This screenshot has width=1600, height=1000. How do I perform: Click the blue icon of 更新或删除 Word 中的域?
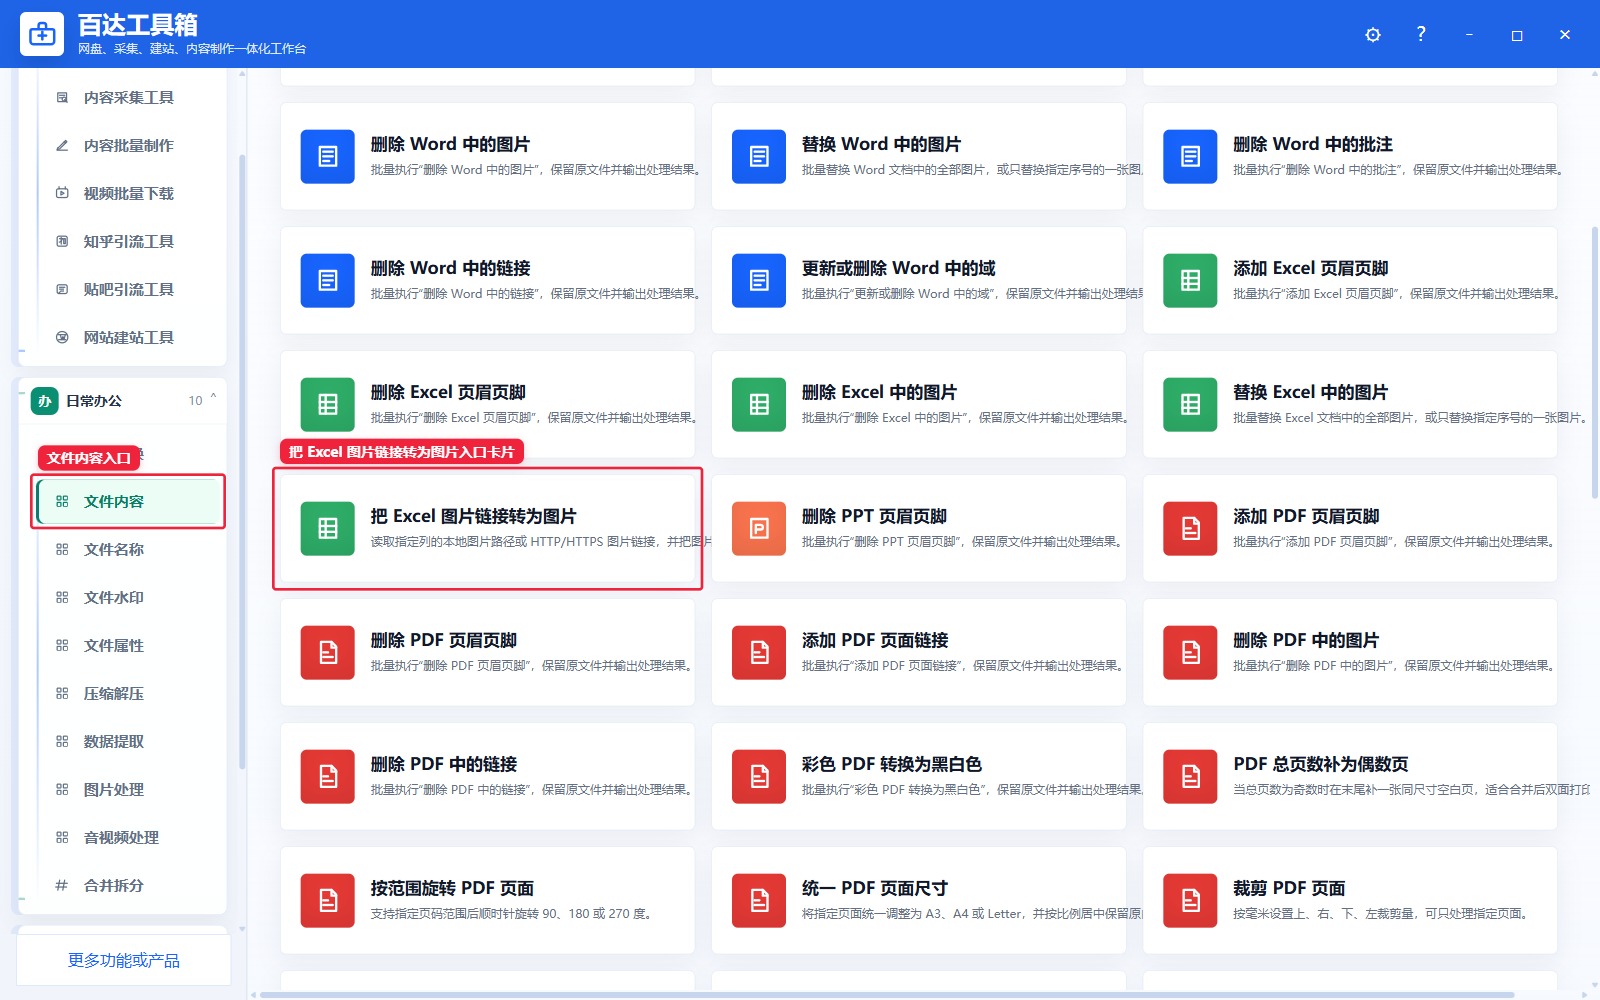(759, 280)
